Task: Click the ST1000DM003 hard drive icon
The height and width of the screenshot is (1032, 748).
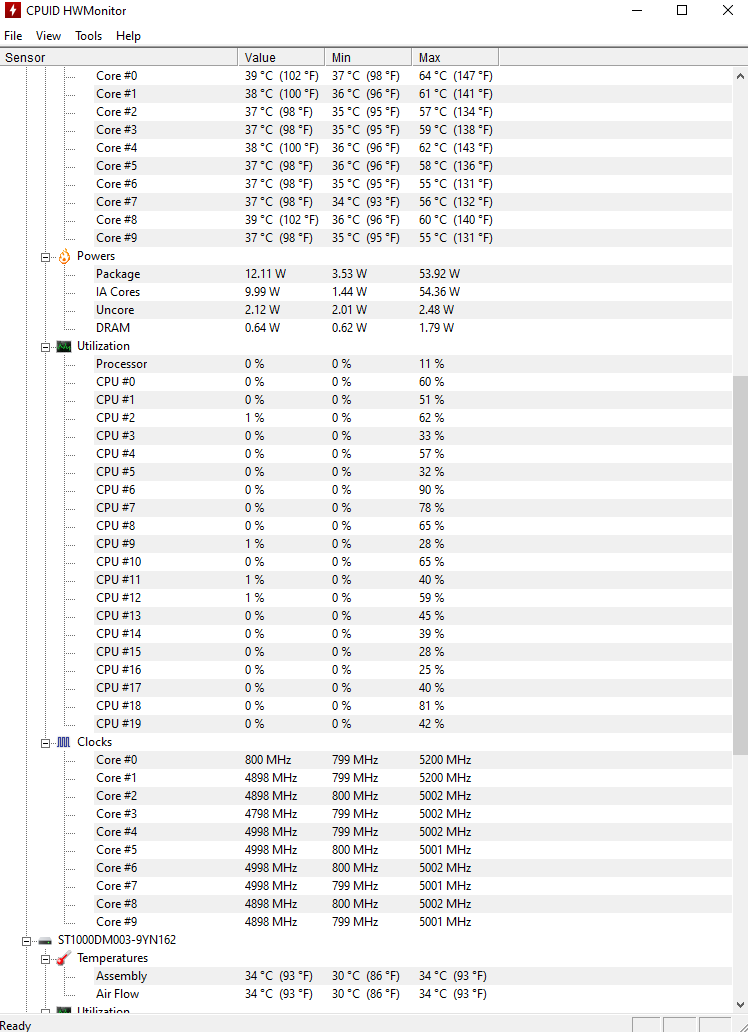Action: (x=45, y=941)
